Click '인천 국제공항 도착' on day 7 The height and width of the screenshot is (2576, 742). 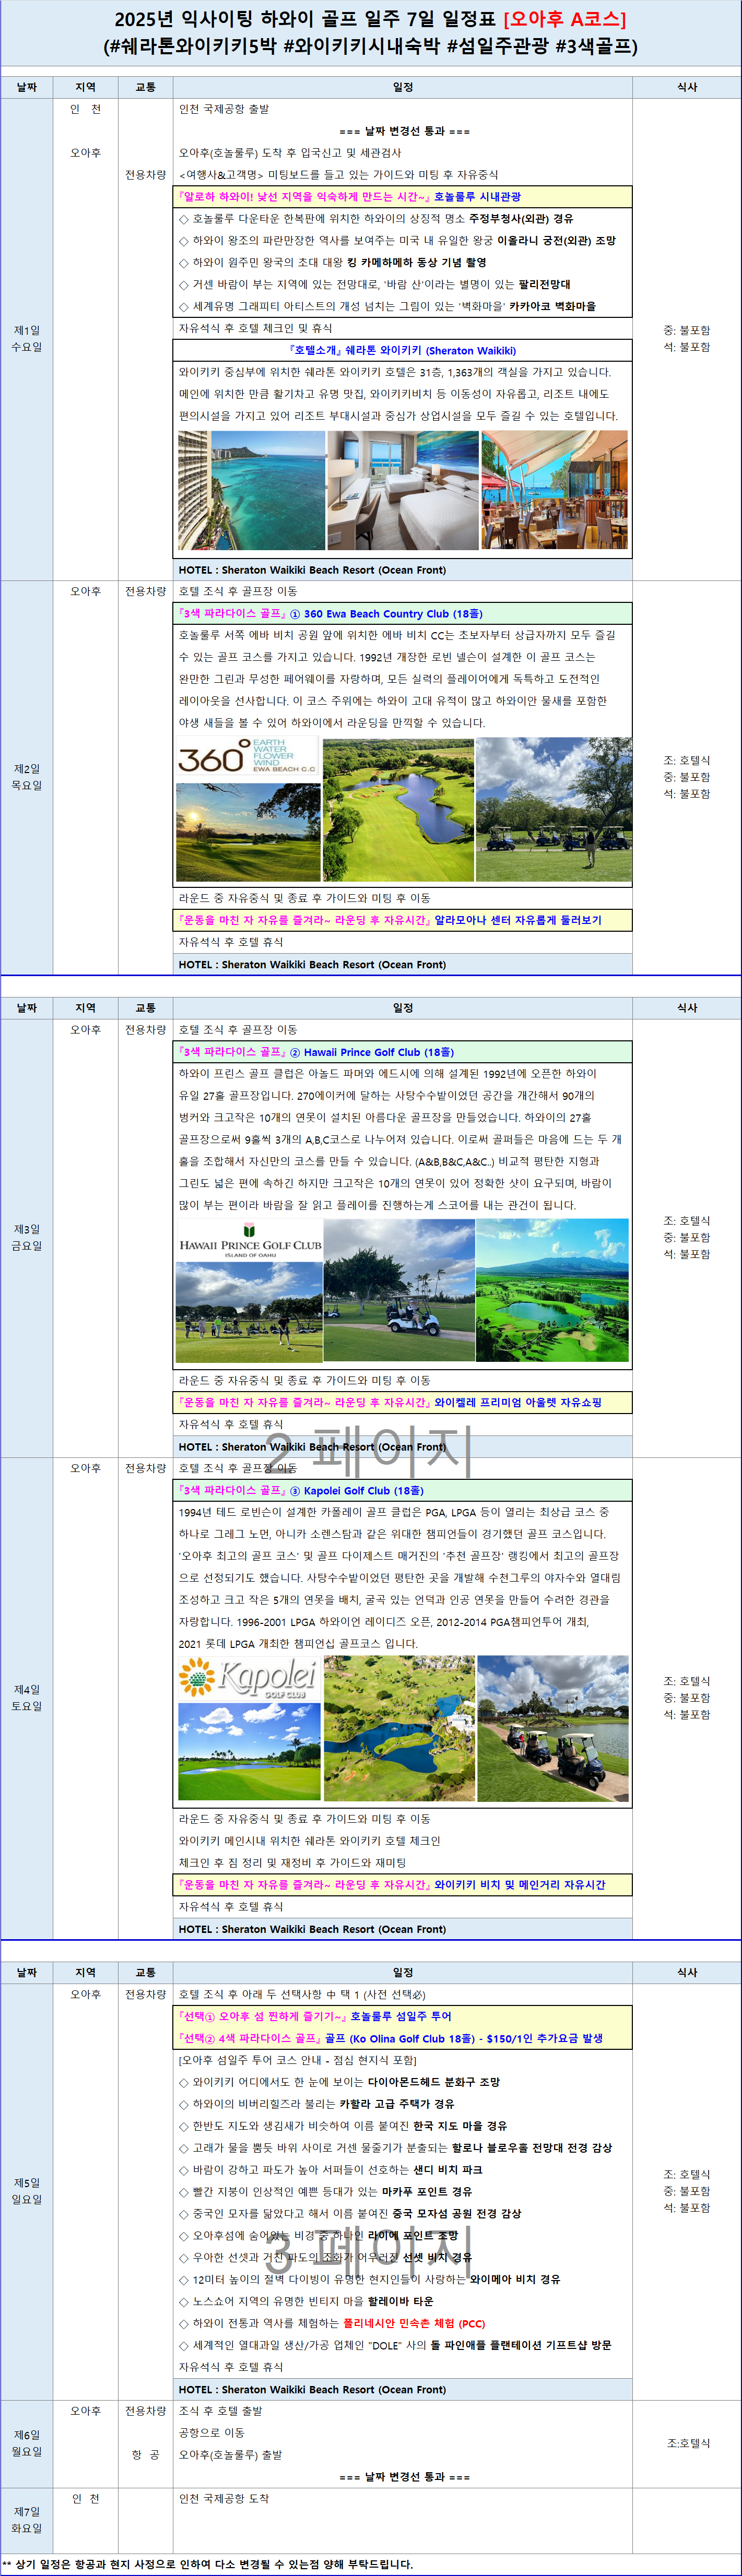pos(224,2499)
